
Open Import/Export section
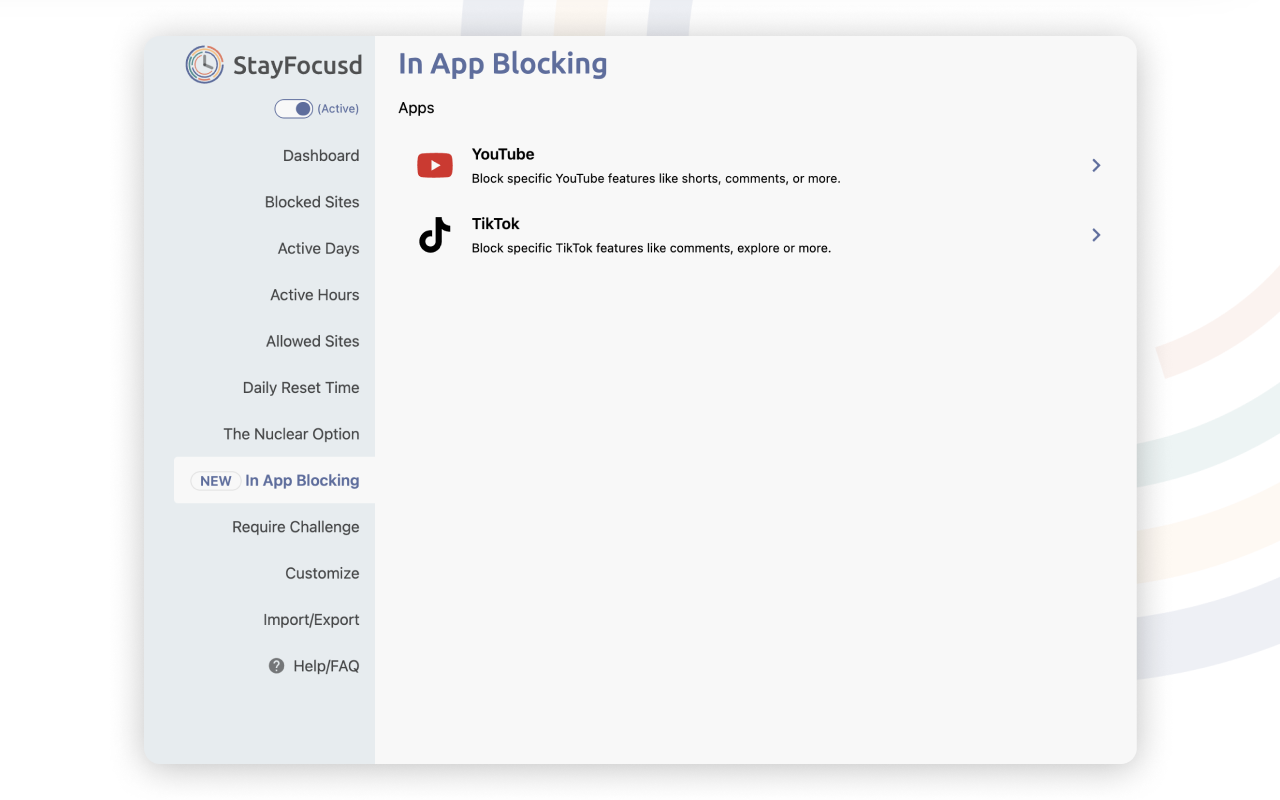tap(311, 620)
